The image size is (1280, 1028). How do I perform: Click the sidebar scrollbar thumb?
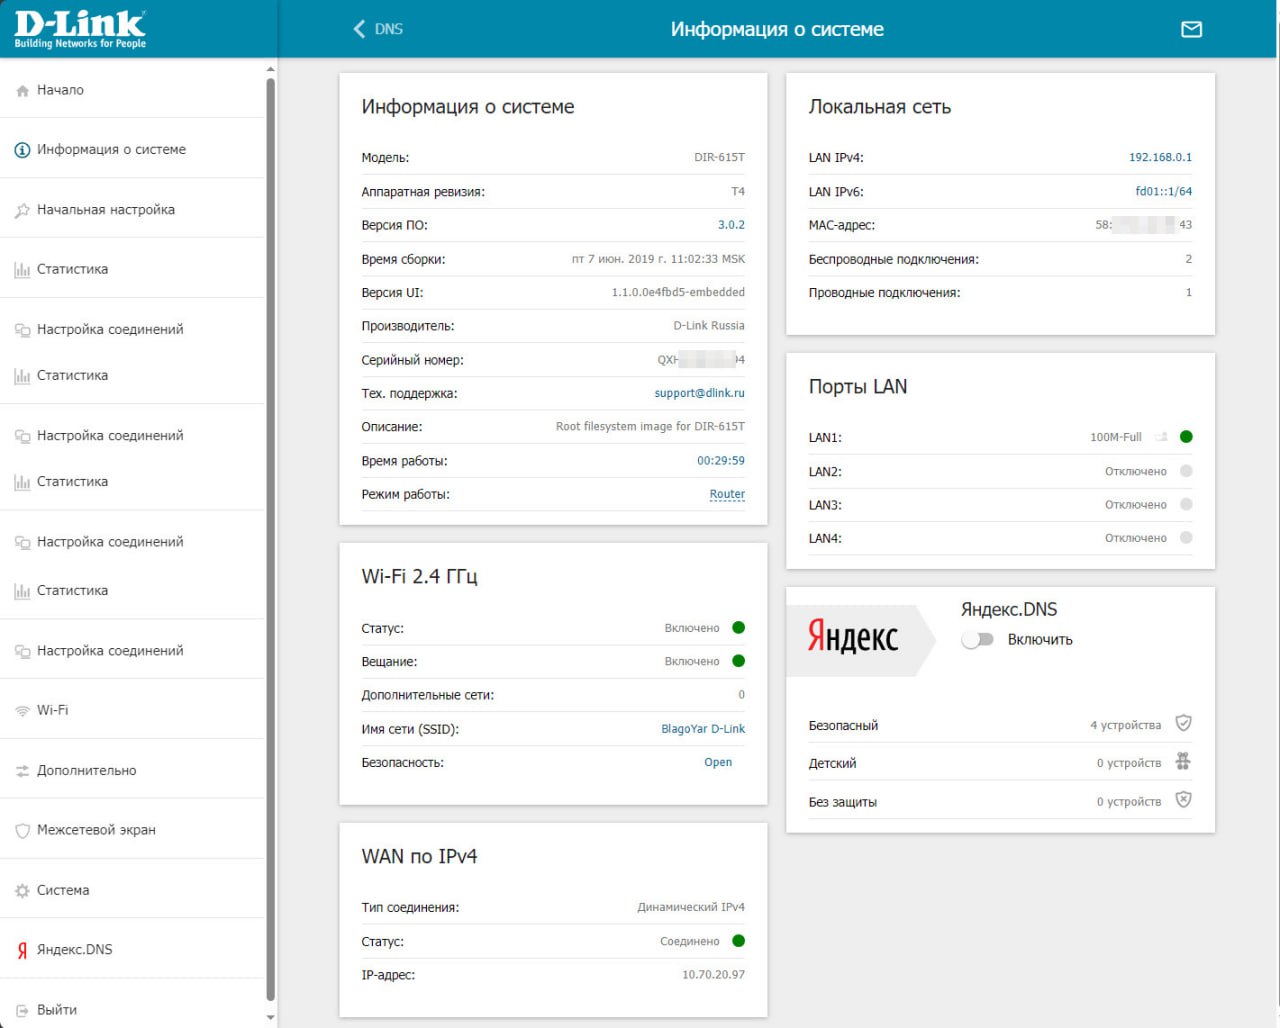point(270,540)
